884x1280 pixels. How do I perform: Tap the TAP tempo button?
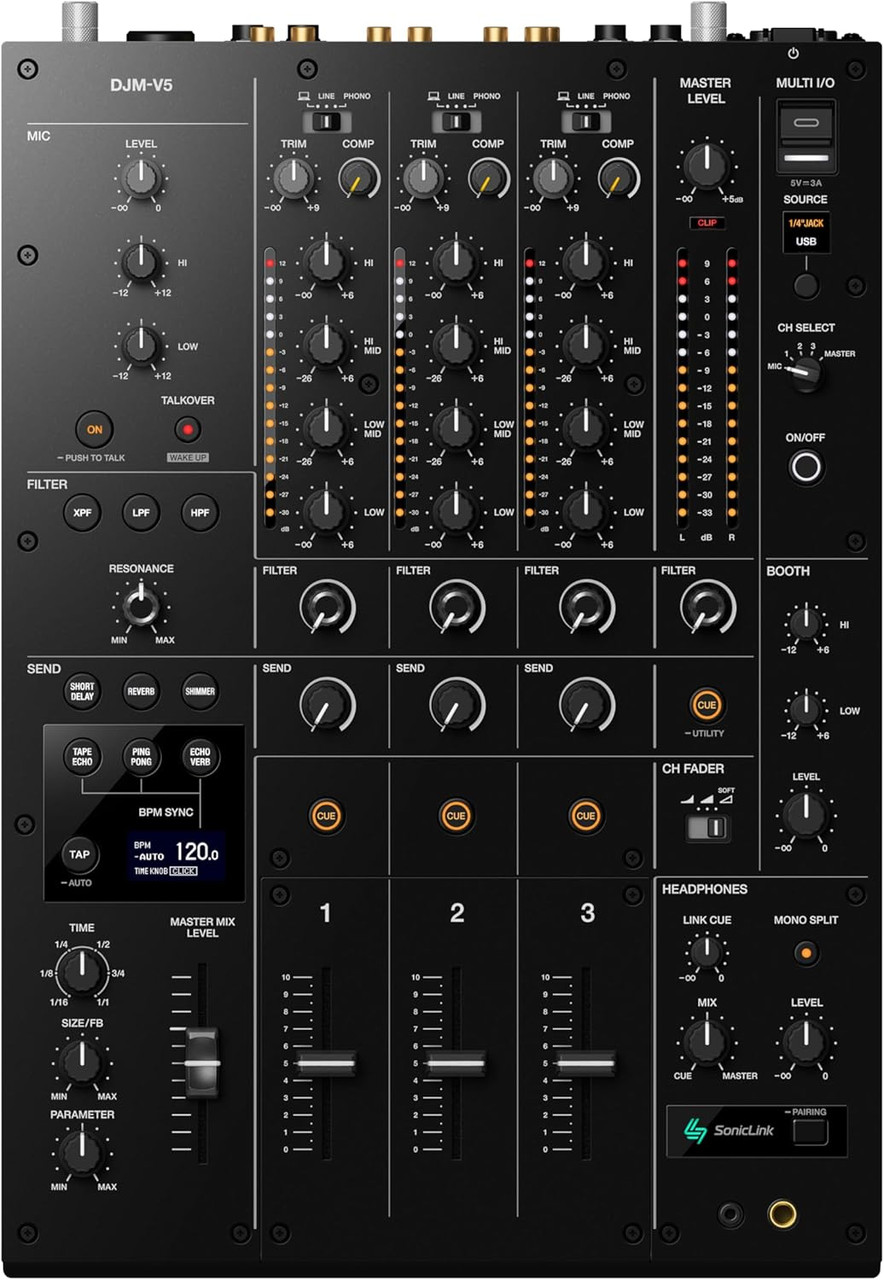pyautogui.click(x=79, y=855)
